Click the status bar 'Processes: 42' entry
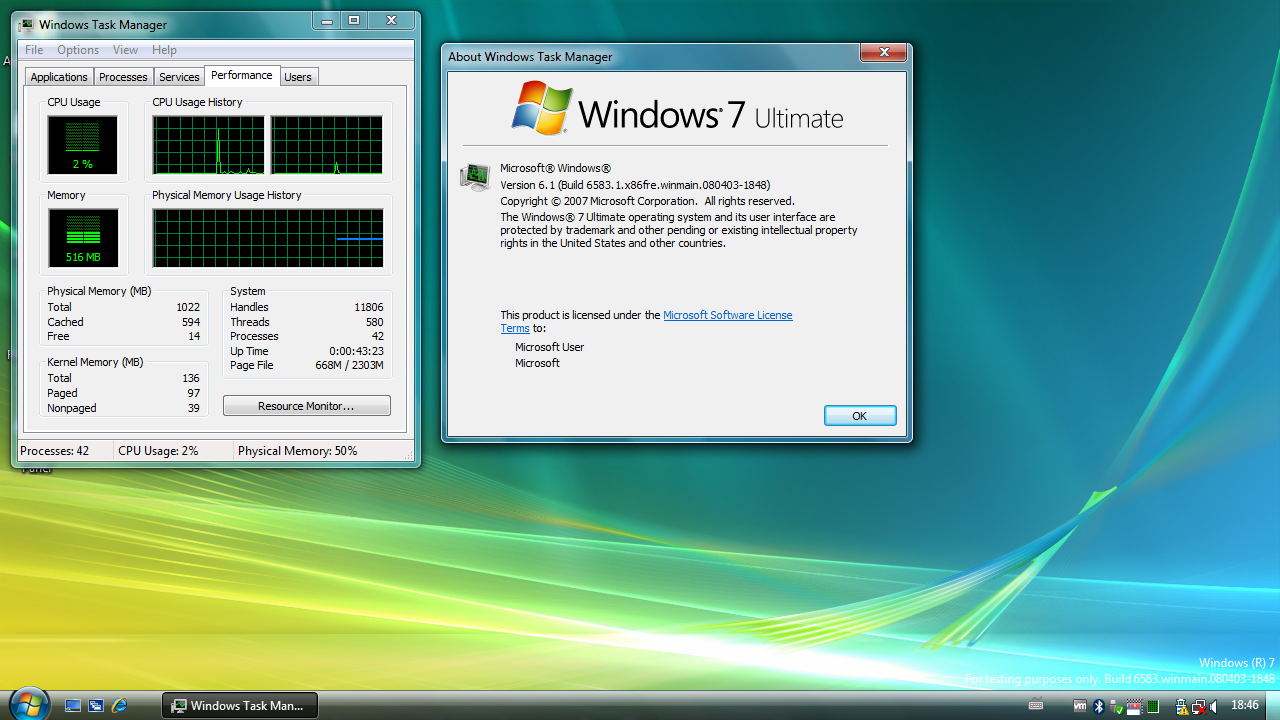1280x720 pixels. click(55, 451)
